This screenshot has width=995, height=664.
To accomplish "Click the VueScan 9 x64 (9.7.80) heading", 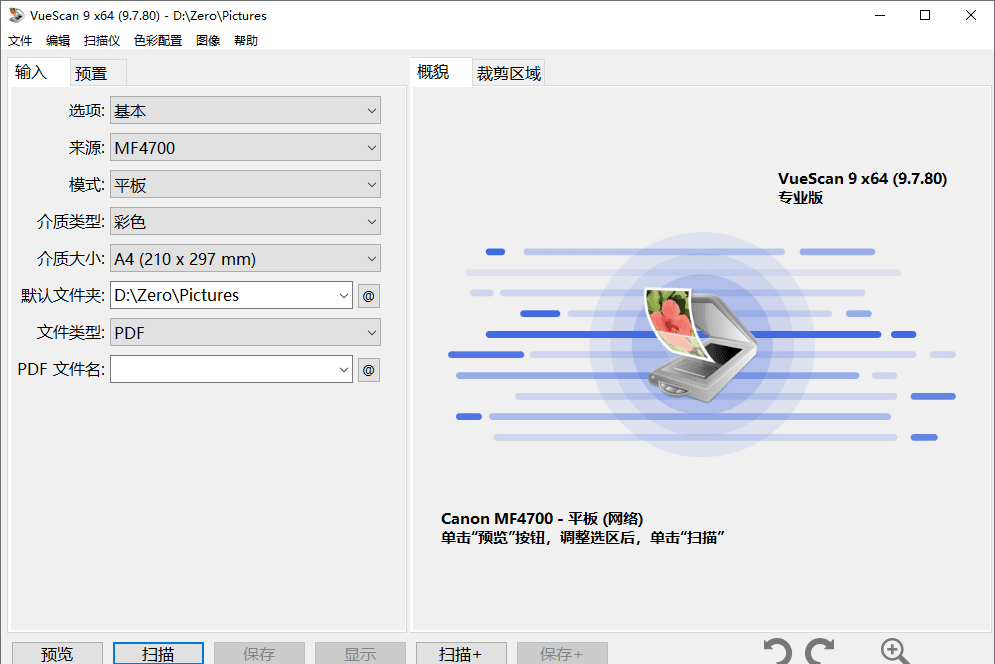I will (x=862, y=179).
